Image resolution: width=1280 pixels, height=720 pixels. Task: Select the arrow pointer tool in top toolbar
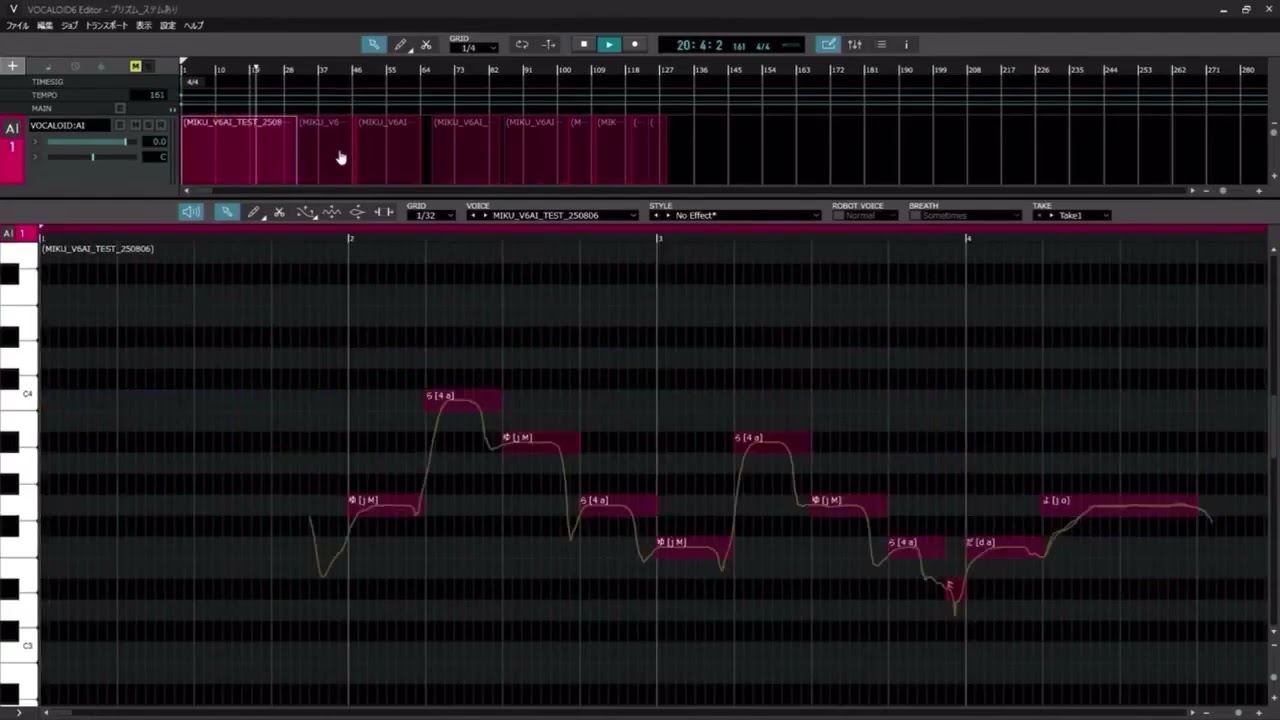(x=373, y=44)
